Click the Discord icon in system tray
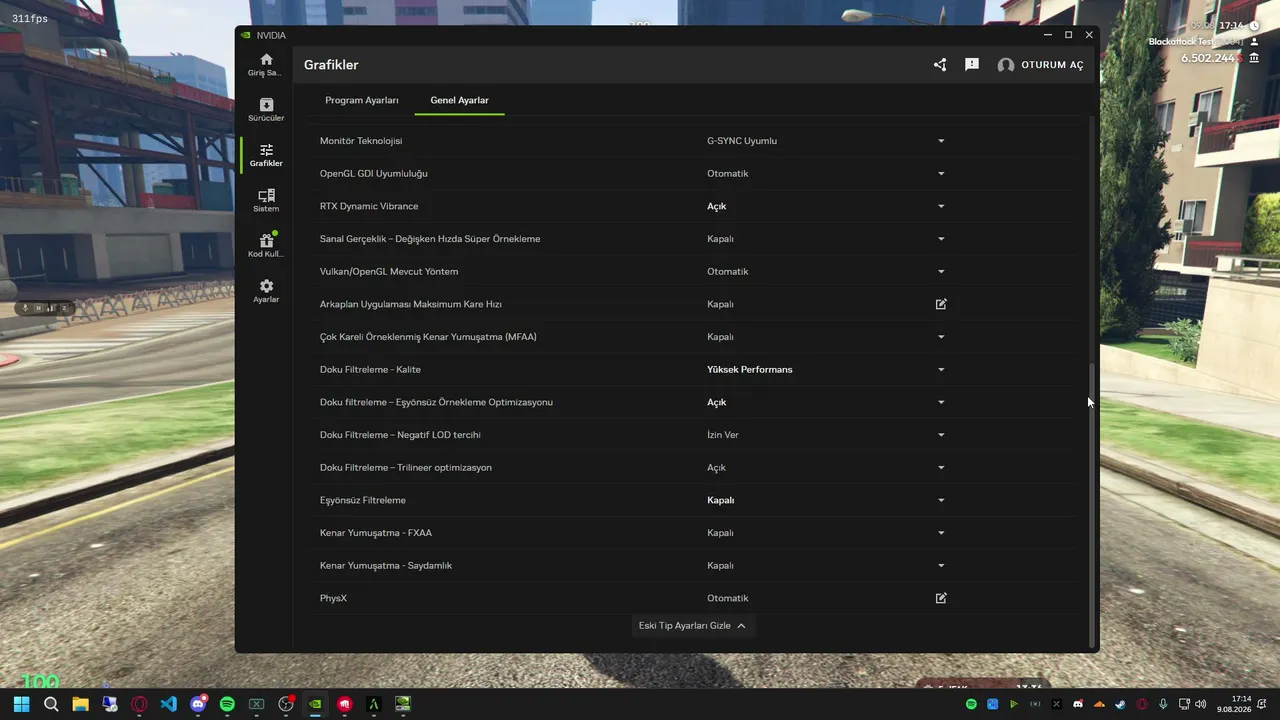The image size is (1280, 720). pos(1078,704)
